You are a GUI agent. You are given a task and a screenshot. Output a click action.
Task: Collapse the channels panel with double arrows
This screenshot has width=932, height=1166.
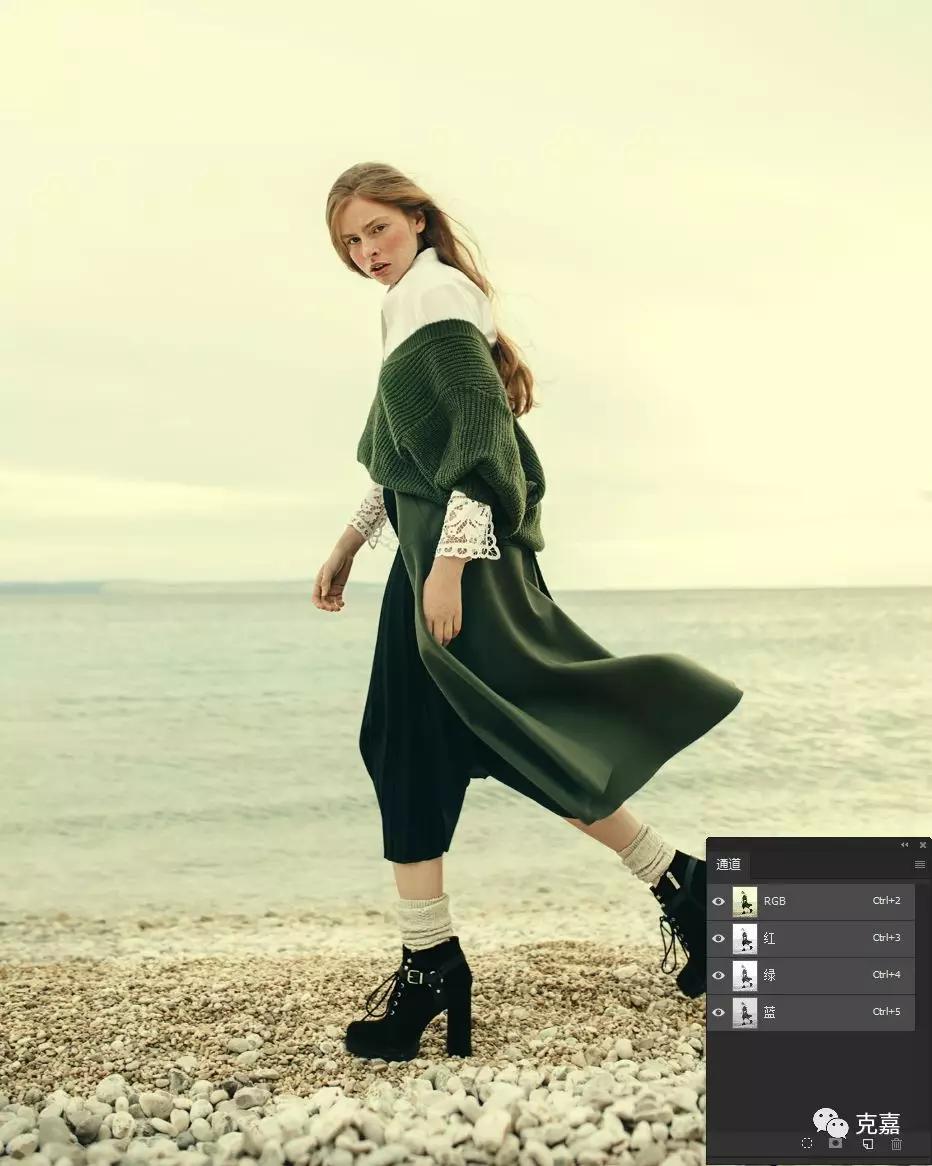(904, 845)
